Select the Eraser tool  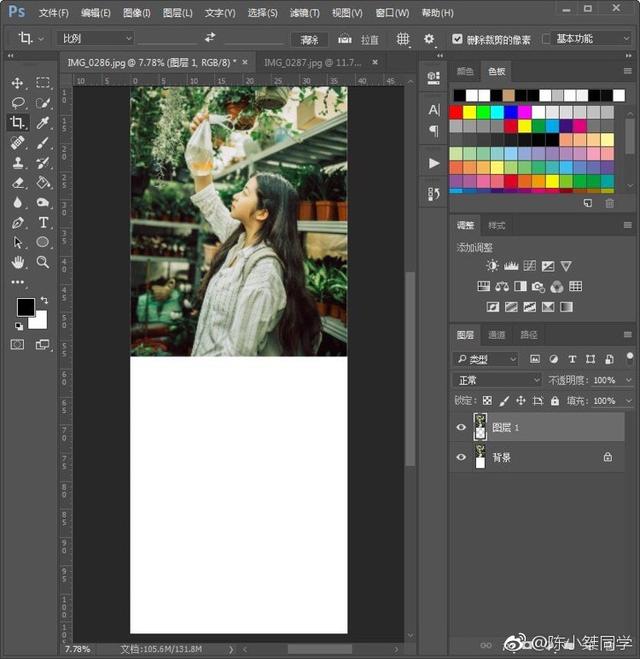coord(18,183)
